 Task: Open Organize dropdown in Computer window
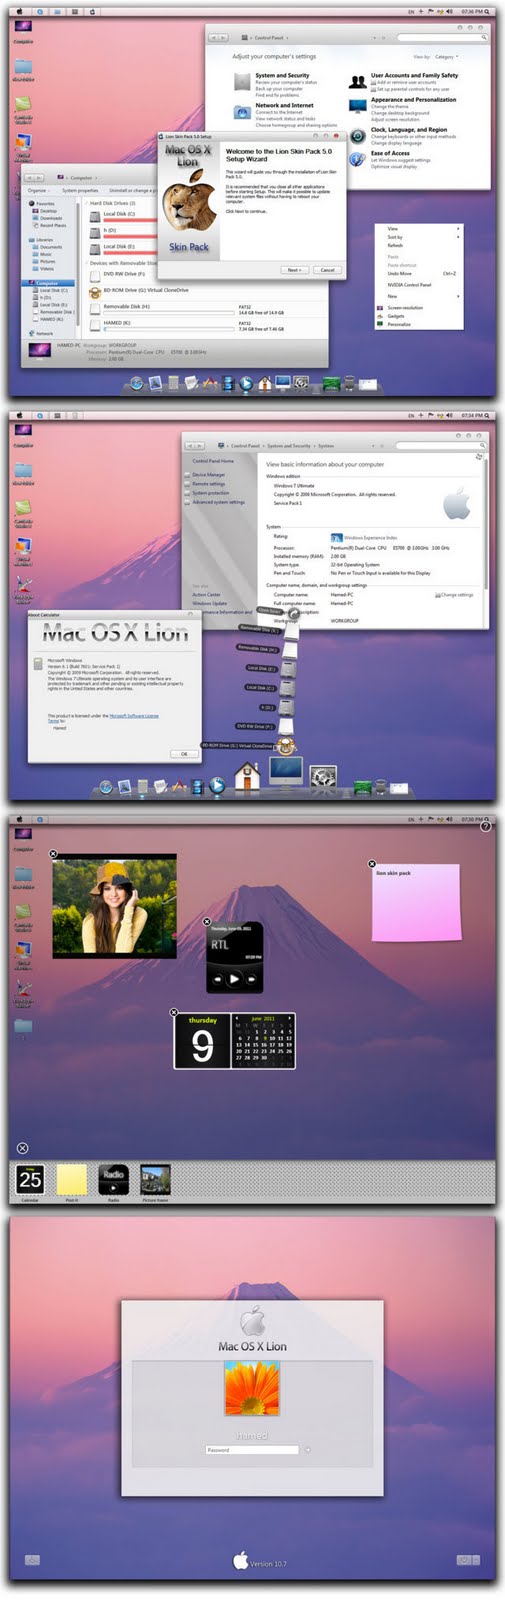[x=38, y=190]
